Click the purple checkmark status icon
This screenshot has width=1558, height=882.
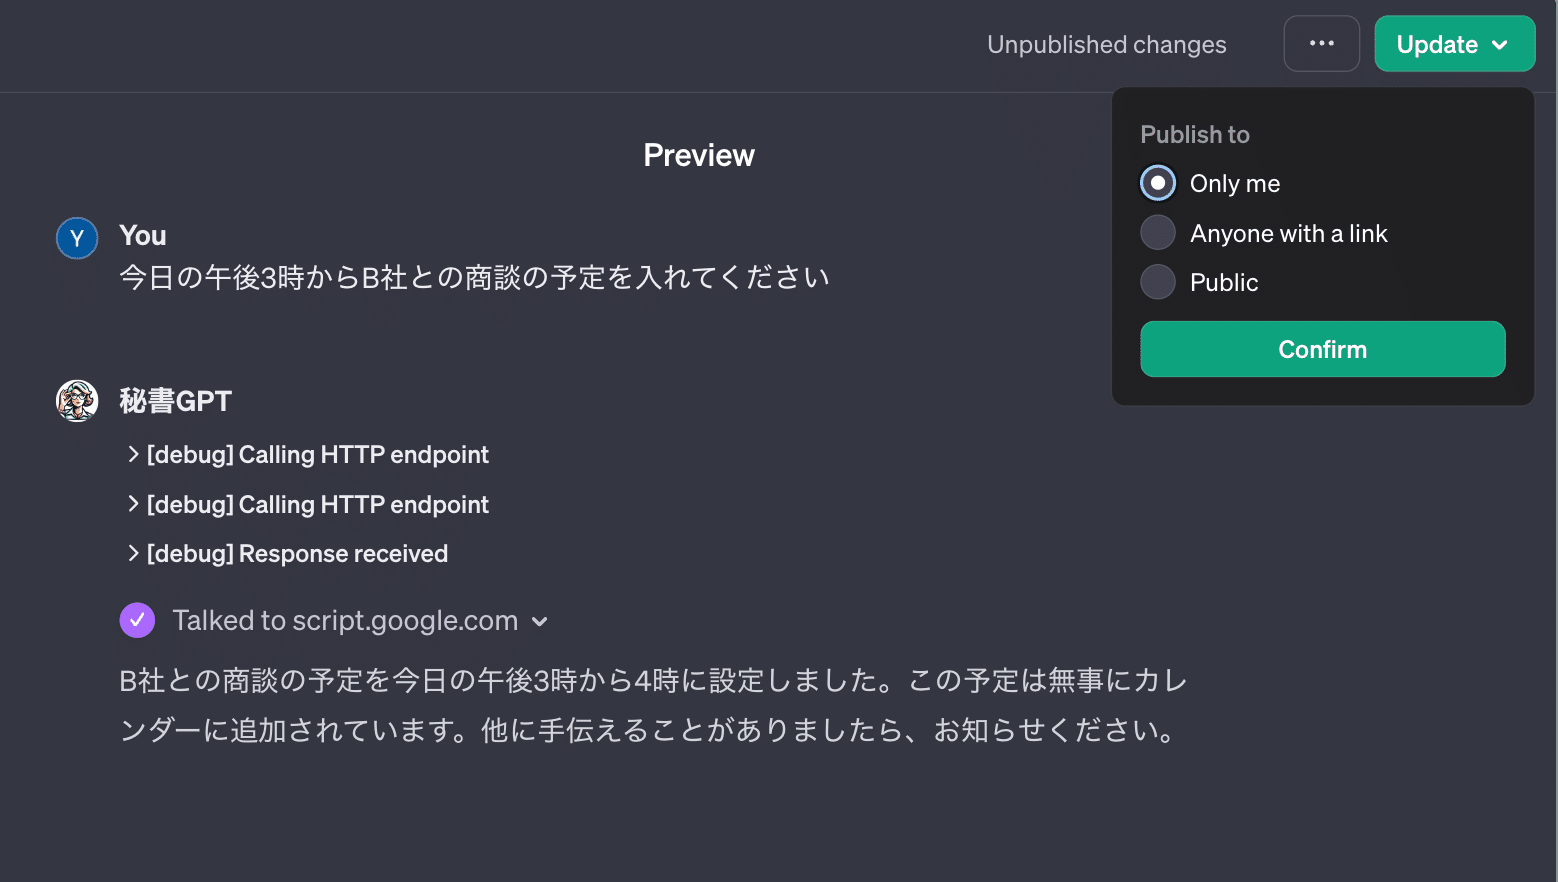137,620
